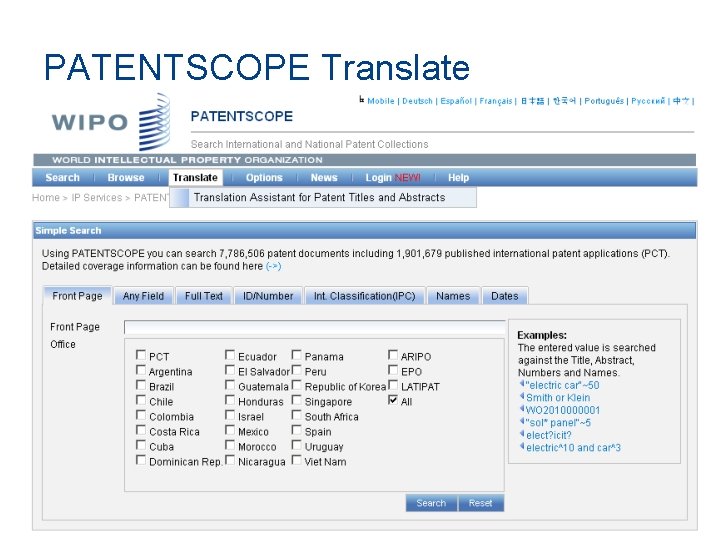Viewport: 720px width, 540px height.
Task: Switch language to Deutsch
Action: coord(417,101)
